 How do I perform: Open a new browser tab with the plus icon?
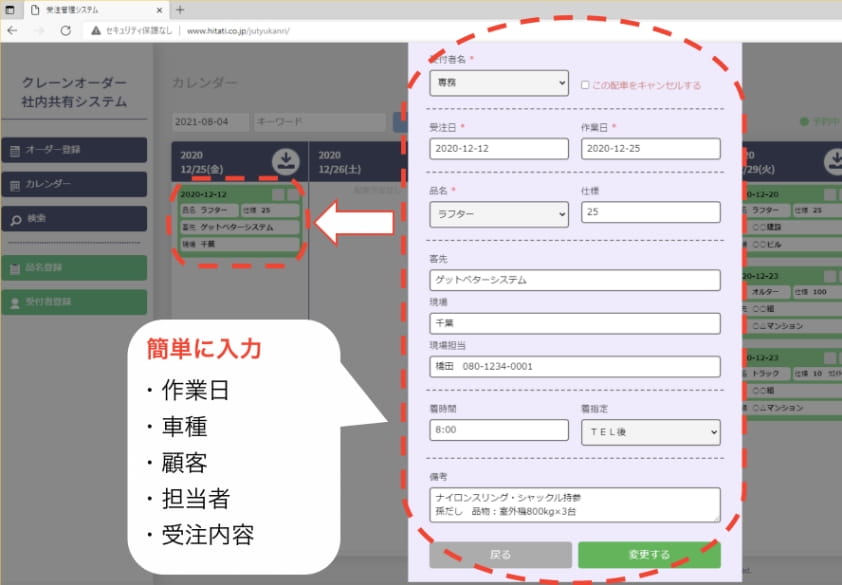177,11
